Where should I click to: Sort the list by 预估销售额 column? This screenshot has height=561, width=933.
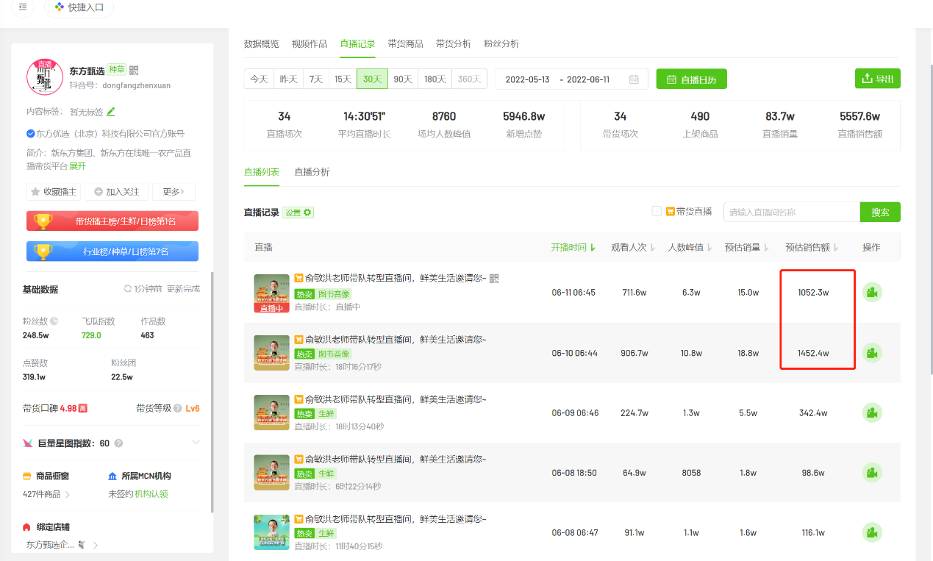pyautogui.click(x=812, y=247)
